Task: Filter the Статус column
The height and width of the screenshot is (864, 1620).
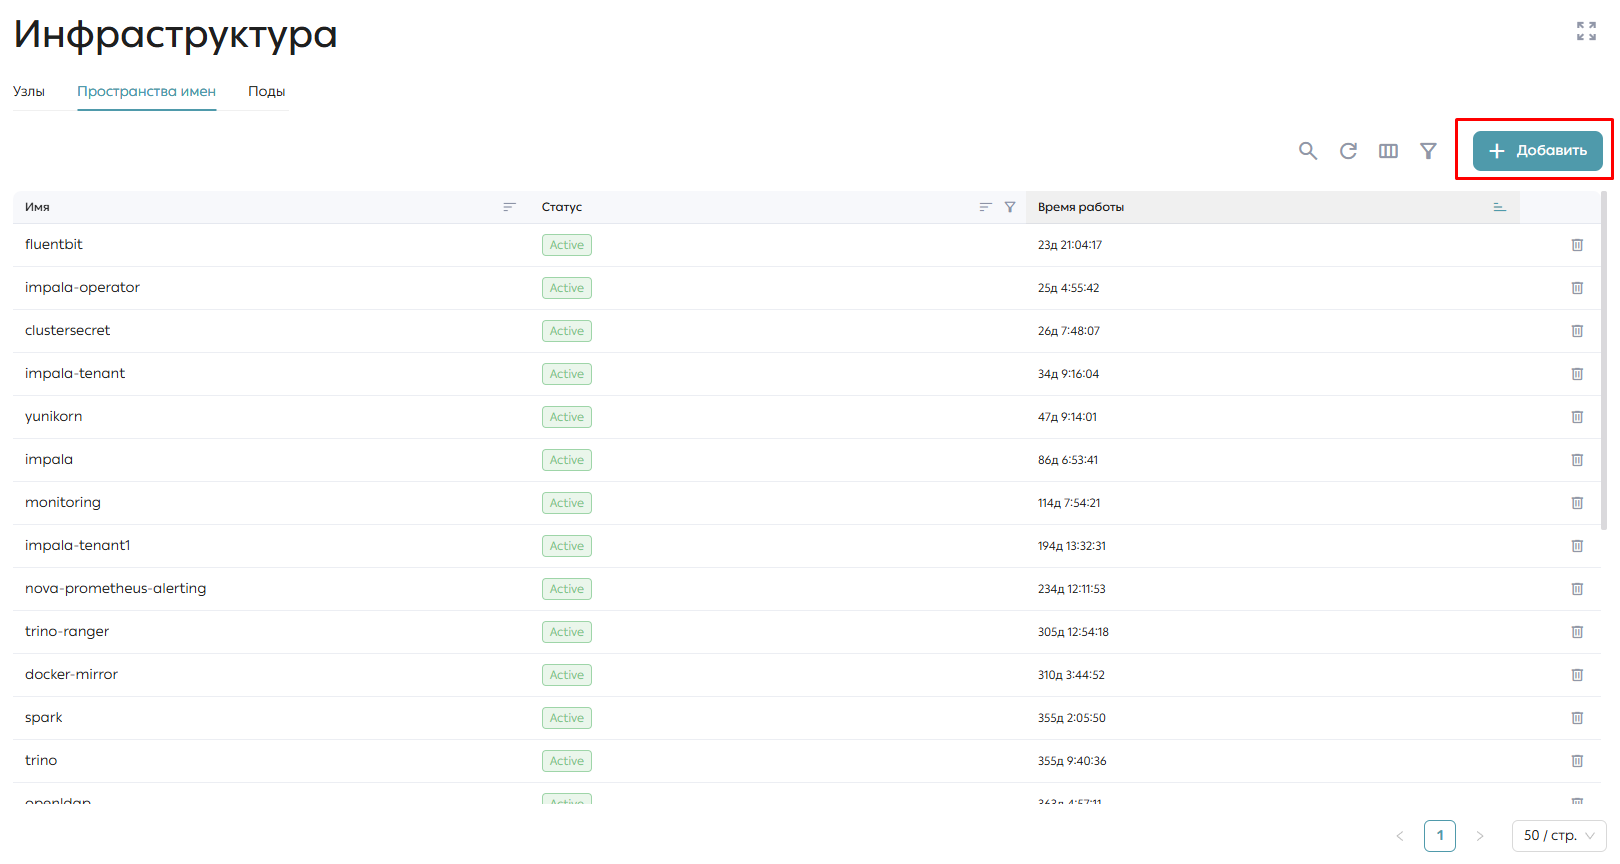Action: (x=1010, y=207)
